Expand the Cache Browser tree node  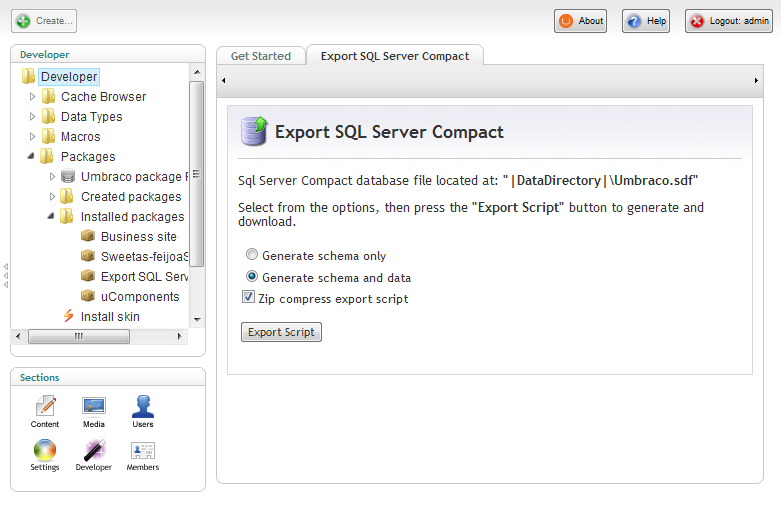click(x=32, y=96)
